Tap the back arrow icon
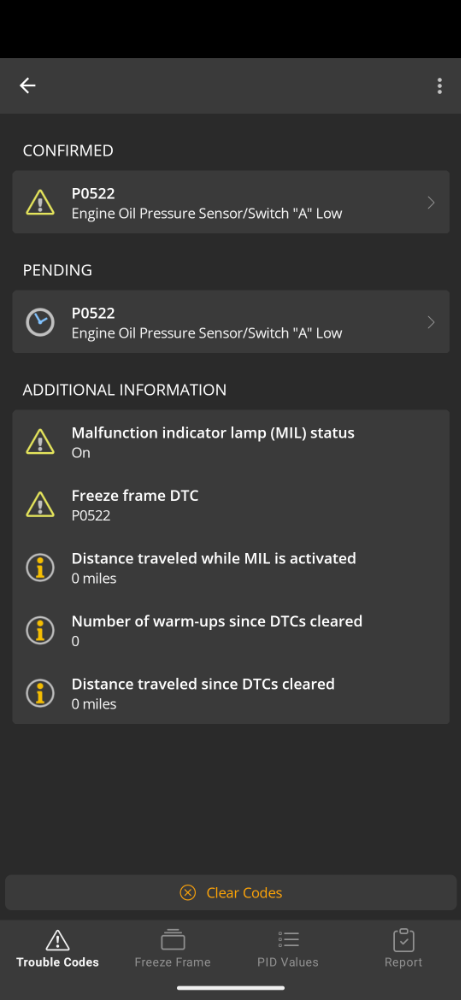Screen dimensions: 461x1000 click(x=27, y=85)
